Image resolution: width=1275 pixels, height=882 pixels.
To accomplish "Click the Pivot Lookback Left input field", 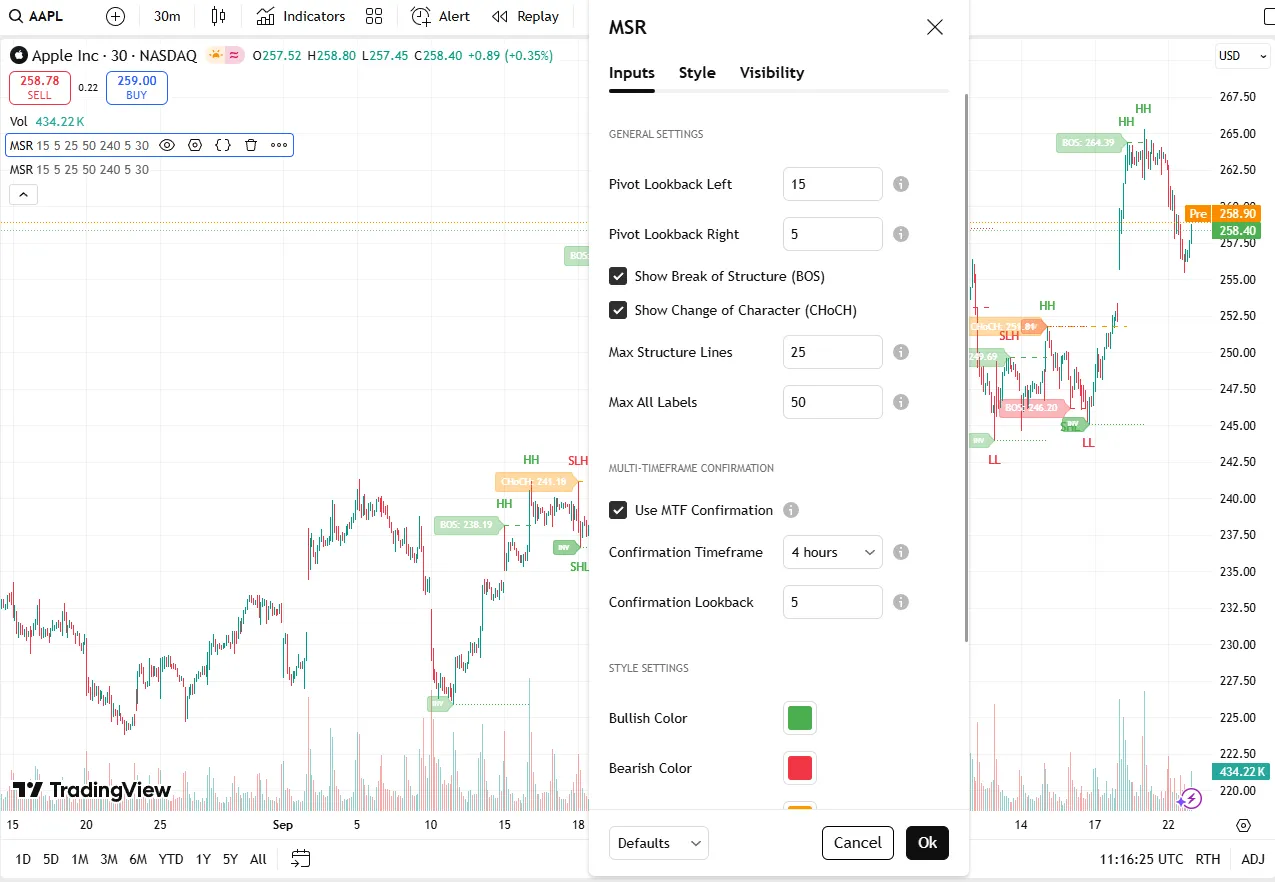I will point(832,184).
